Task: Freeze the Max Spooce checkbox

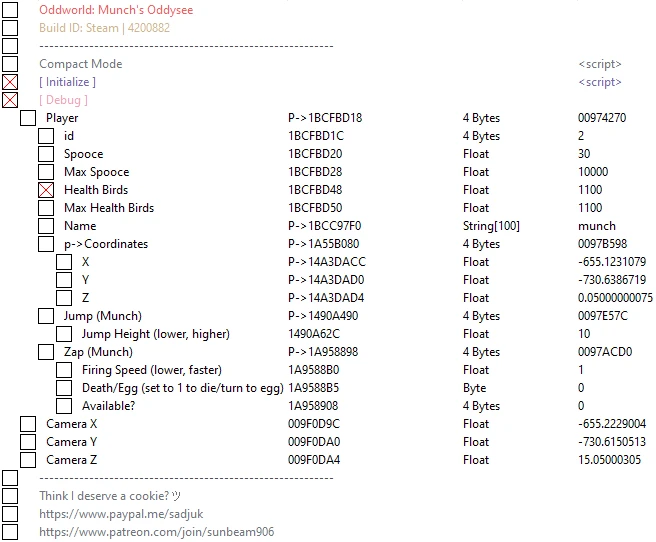Action: pos(46,172)
